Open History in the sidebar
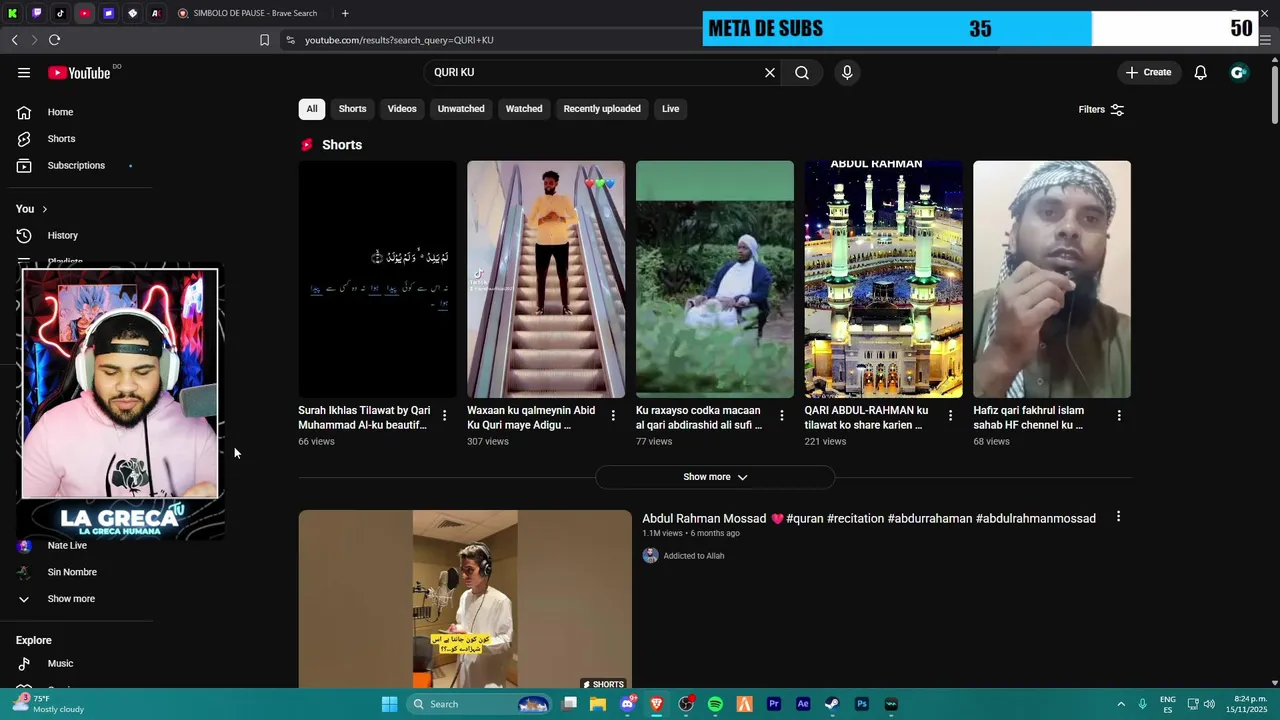The width and height of the screenshot is (1280, 720). (62, 236)
